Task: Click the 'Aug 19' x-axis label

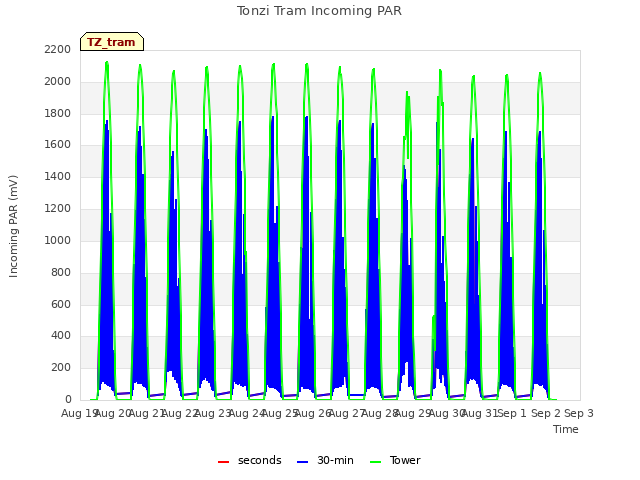Action: [x=79, y=413]
